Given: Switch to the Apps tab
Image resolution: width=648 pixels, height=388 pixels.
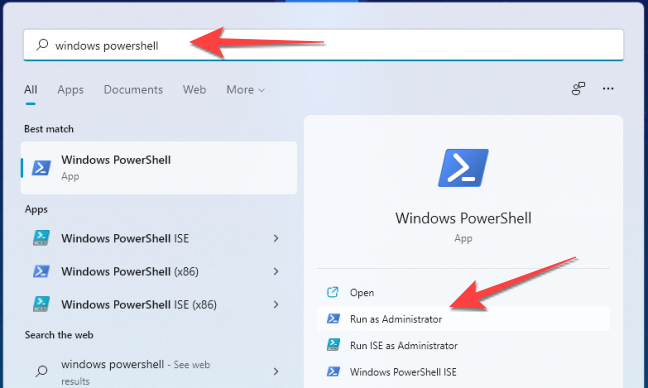Looking at the screenshot, I should coord(70,90).
